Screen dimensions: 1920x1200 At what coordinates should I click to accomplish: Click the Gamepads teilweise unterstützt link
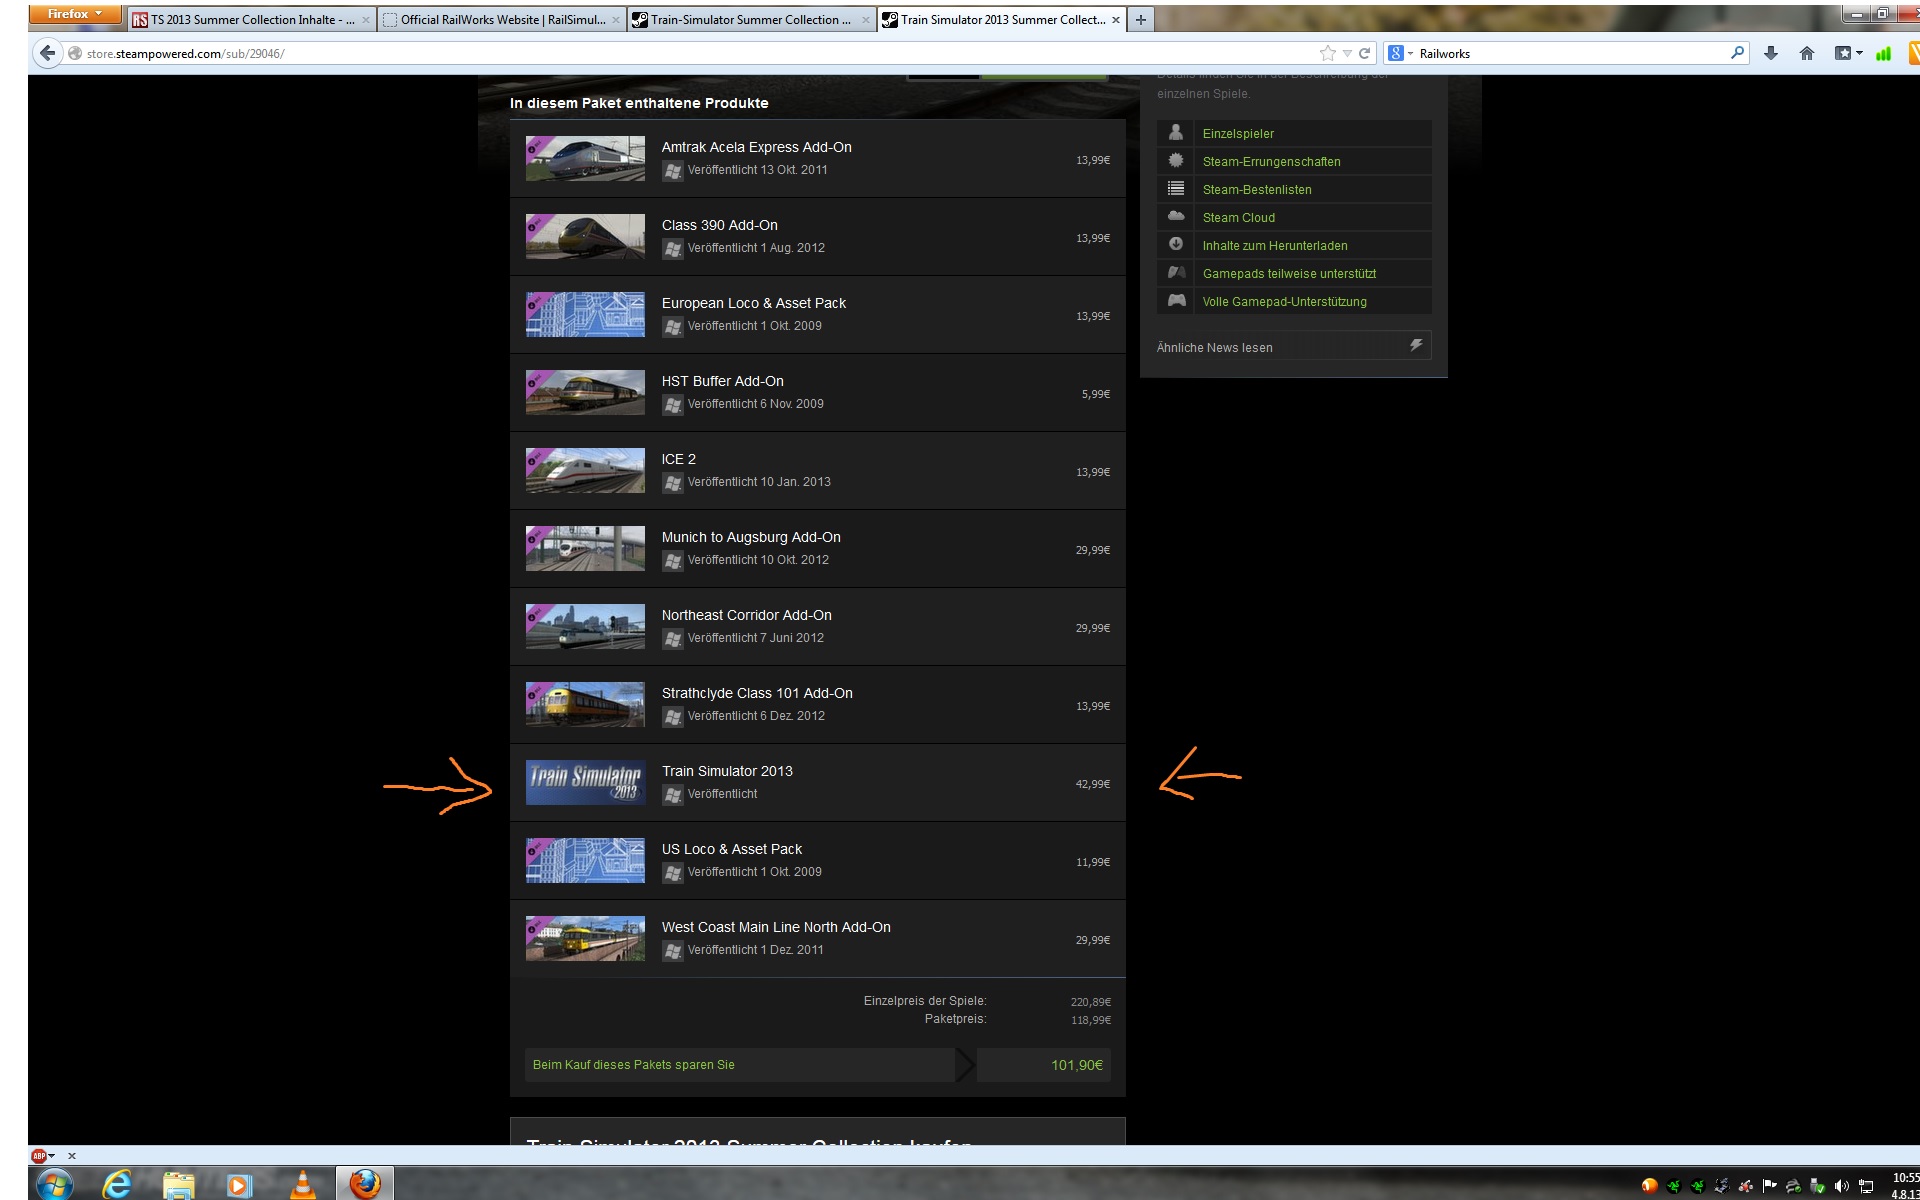pyautogui.click(x=1289, y=273)
